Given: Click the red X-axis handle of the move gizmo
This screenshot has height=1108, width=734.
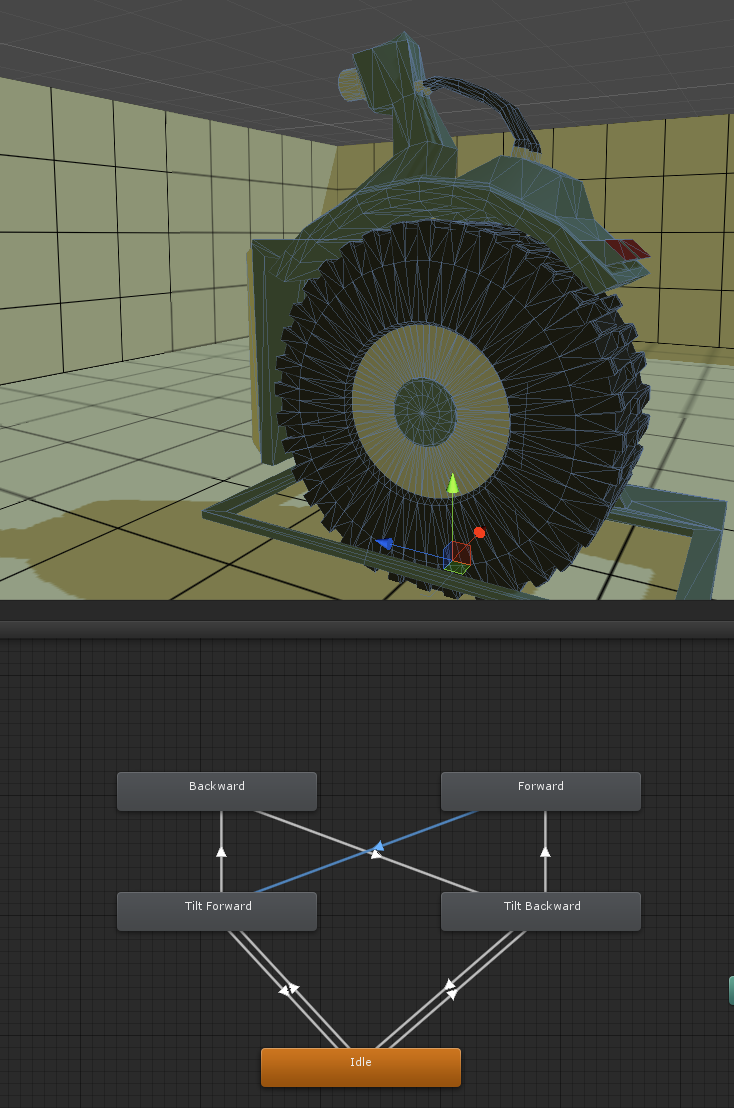Looking at the screenshot, I should (479, 533).
